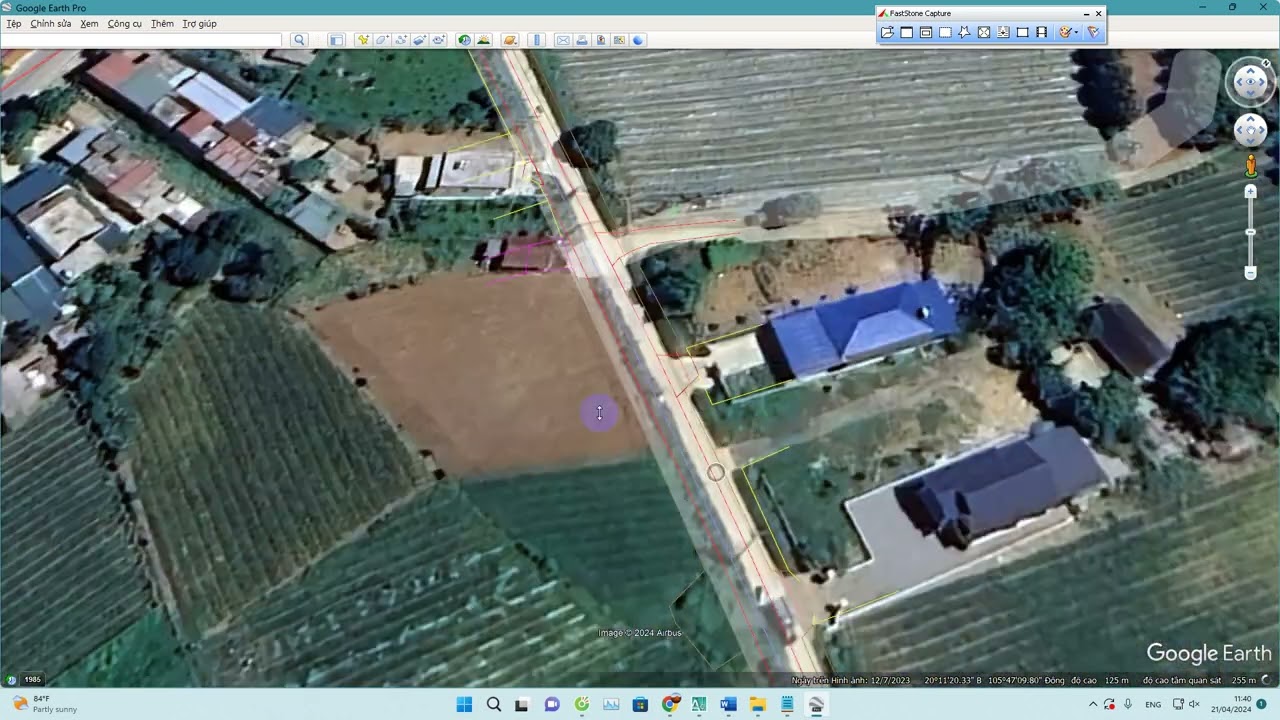1280x720 pixels.
Task: Capture rectangular region in FastStone
Action: click(x=945, y=32)
